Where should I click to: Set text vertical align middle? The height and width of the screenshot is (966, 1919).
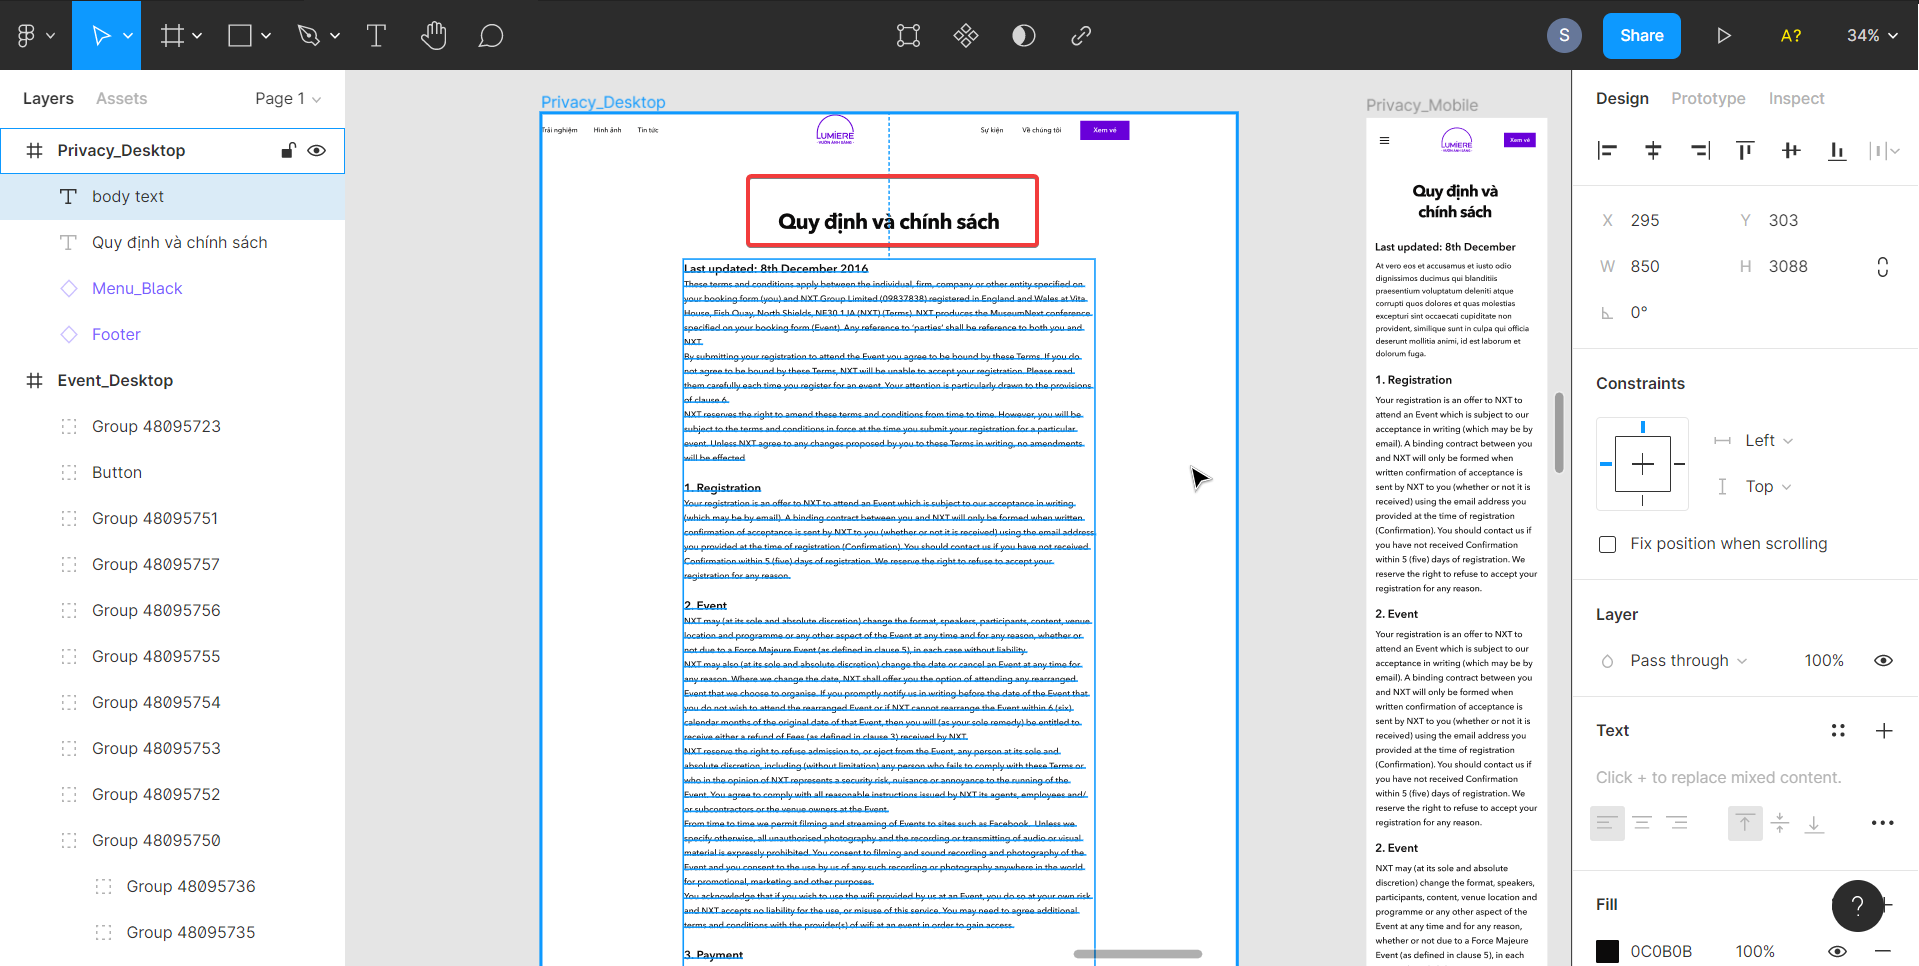(x=1780, y=823)
